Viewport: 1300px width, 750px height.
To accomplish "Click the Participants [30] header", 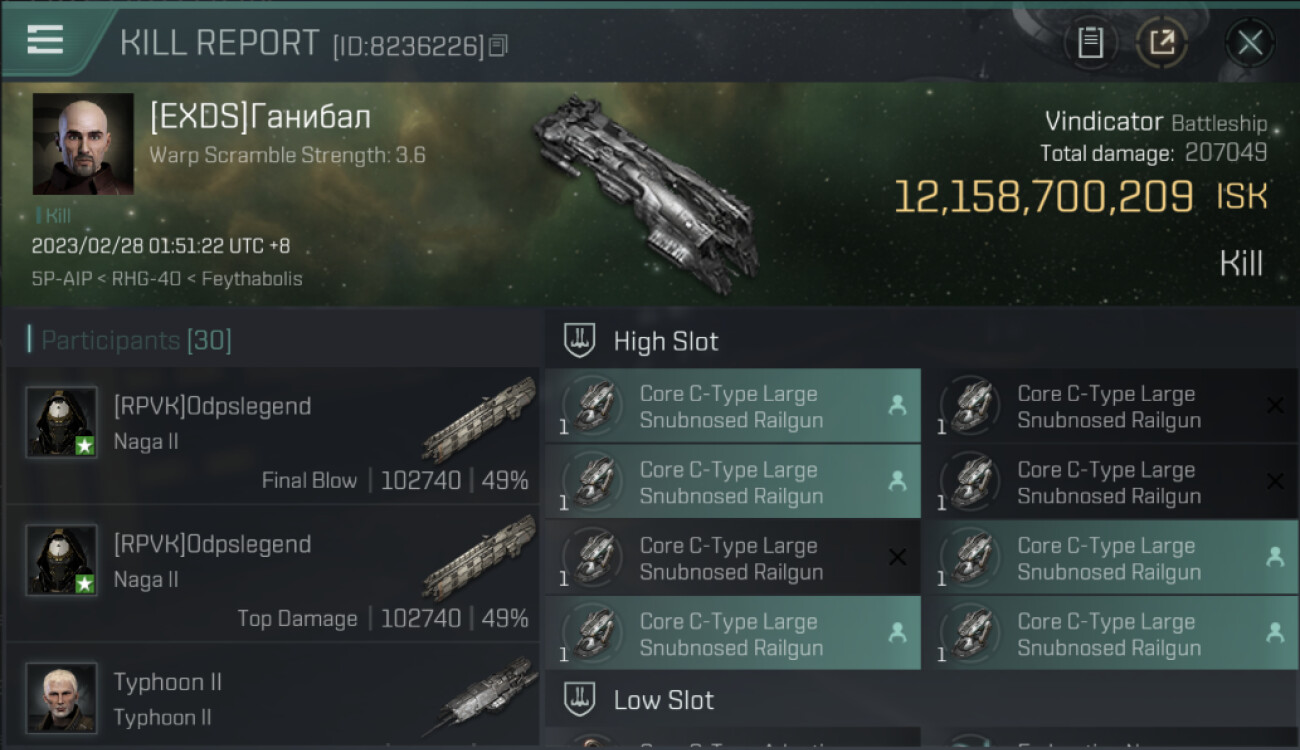I will [131, 341].
